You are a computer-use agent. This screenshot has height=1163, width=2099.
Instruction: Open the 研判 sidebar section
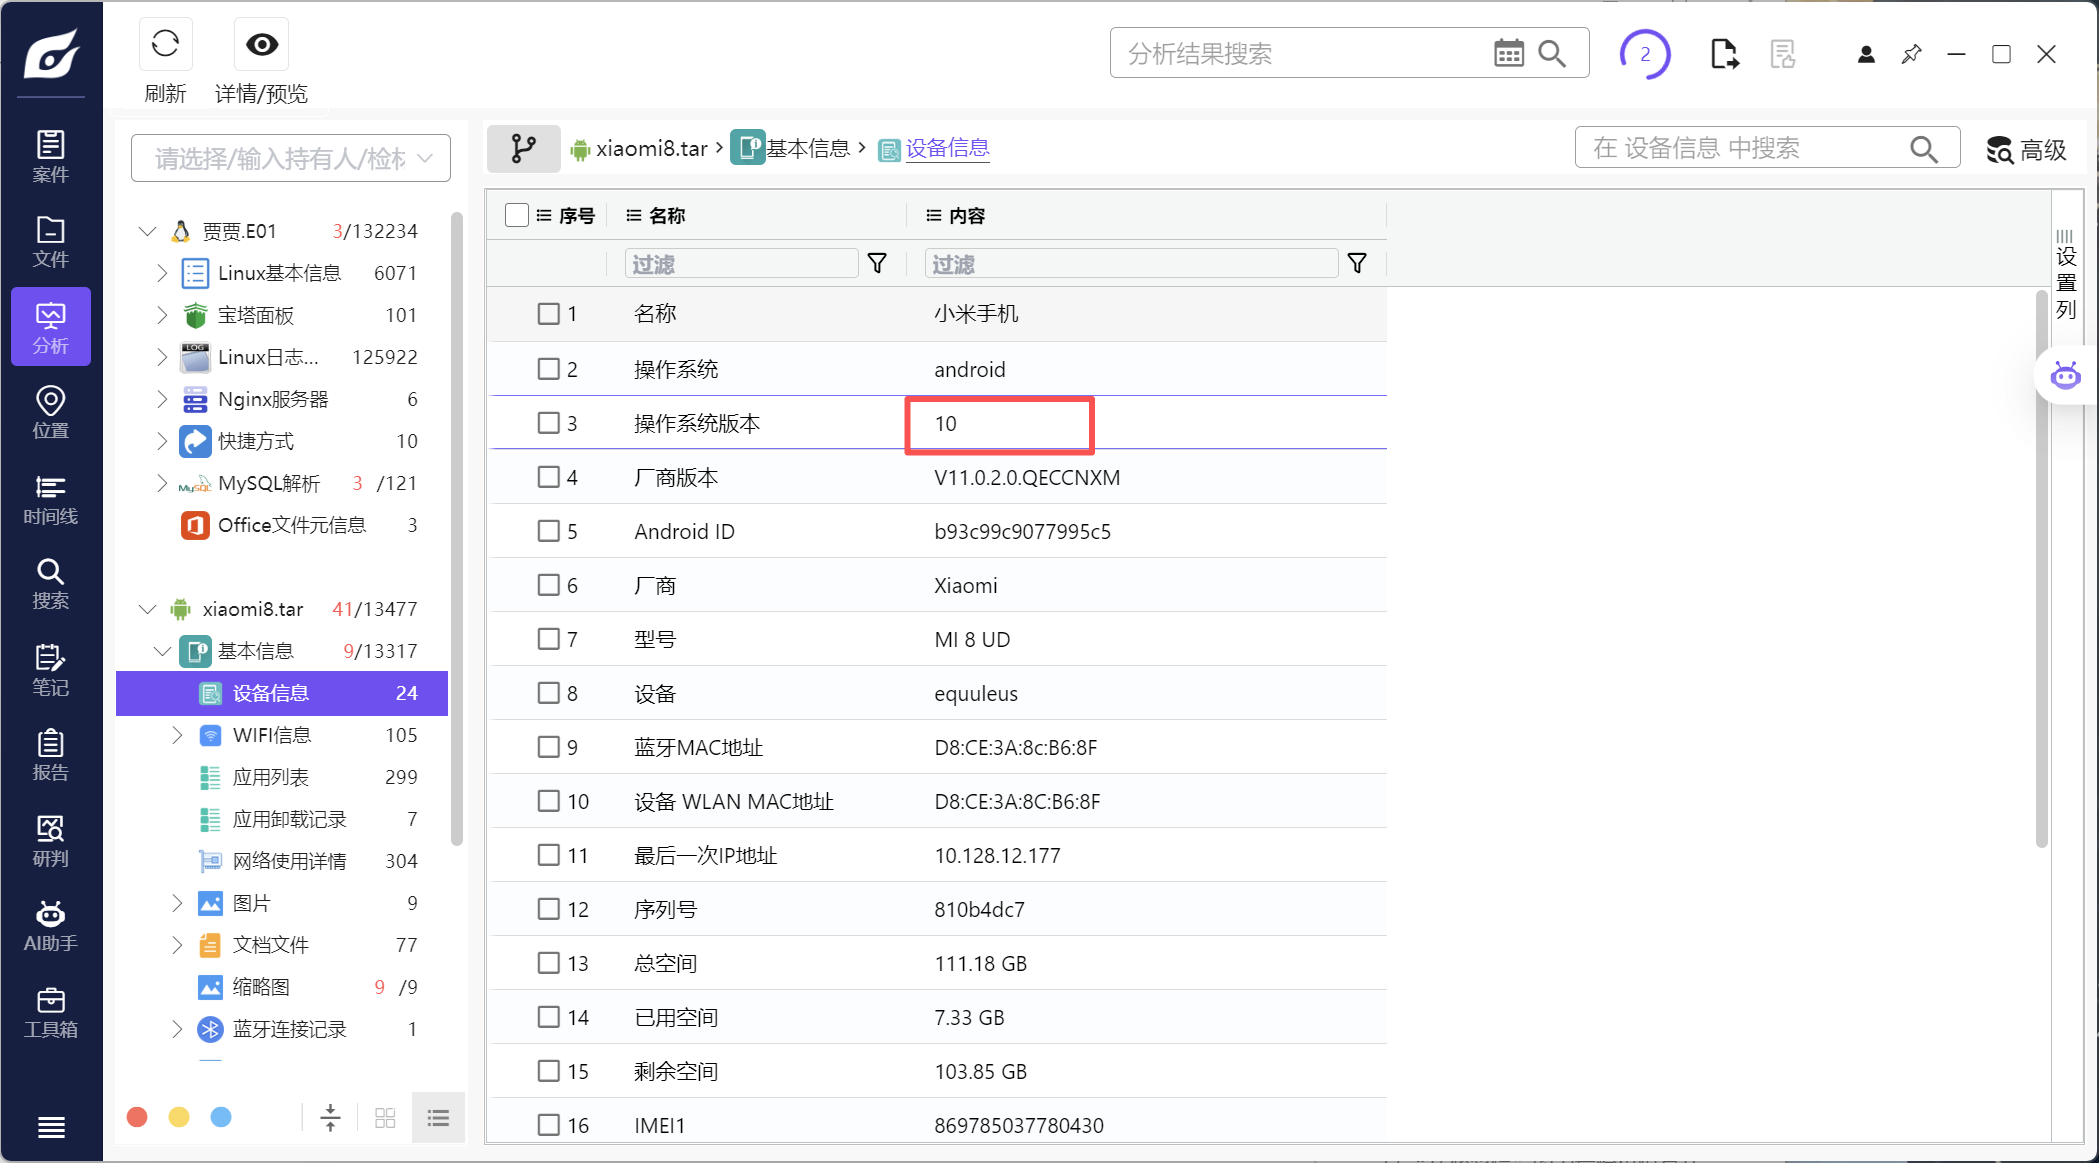[x=51, y=841]
